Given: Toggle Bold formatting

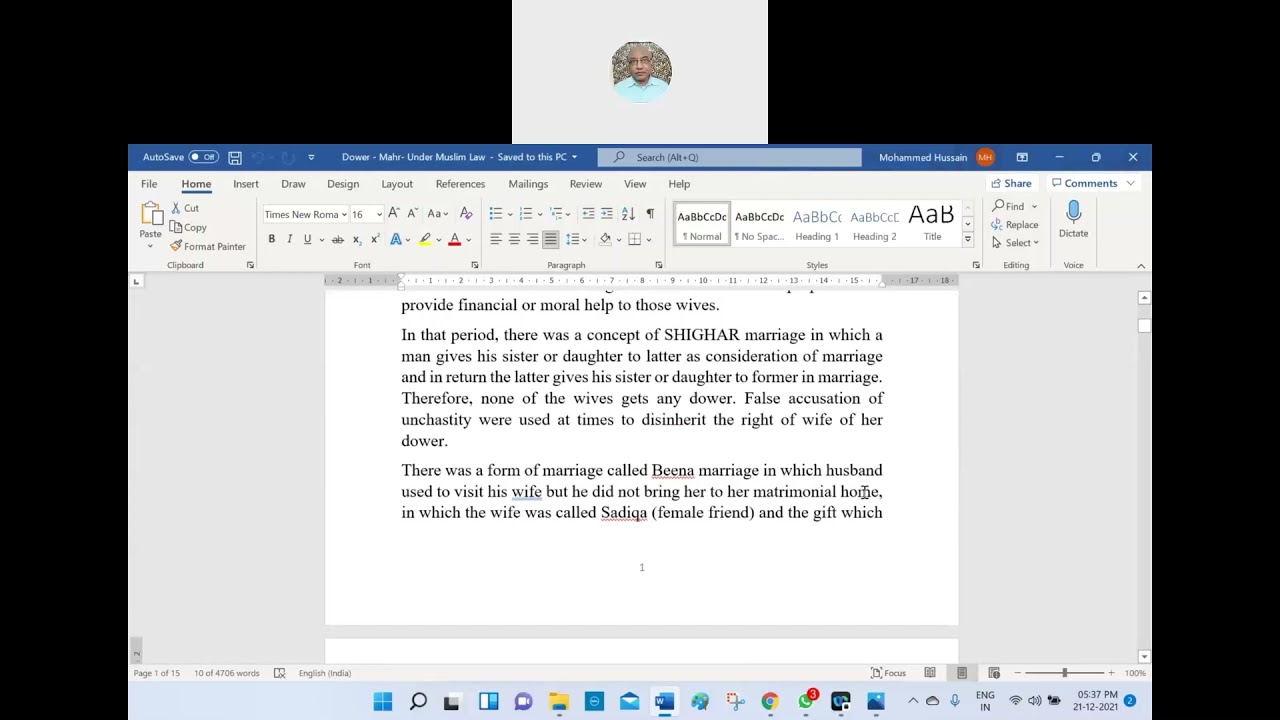Looking at the screenshot, I should point(271,239).
